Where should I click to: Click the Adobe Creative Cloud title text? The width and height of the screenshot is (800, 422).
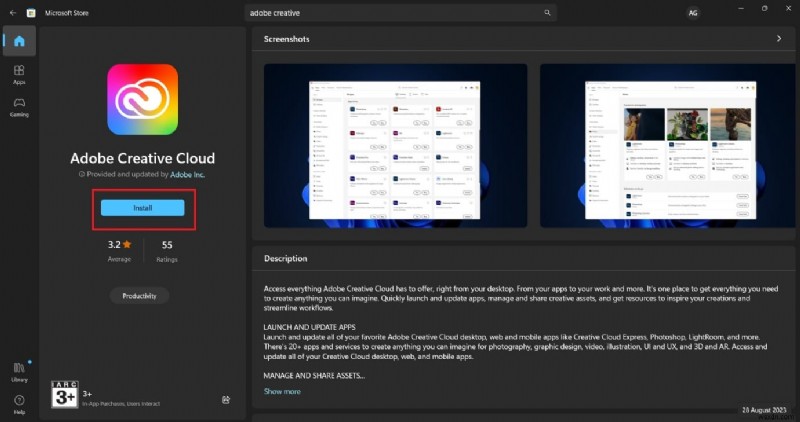tap(142, 158)
